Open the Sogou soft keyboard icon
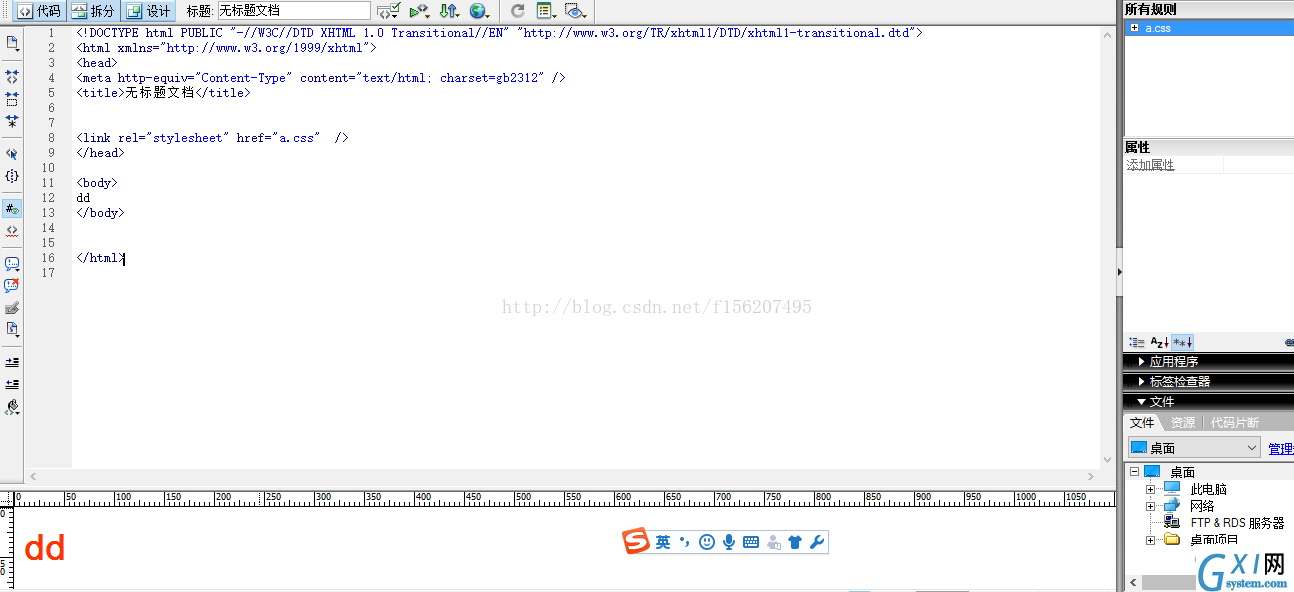The width and height of the screenshot is (1294, 592). pos(751,542)
